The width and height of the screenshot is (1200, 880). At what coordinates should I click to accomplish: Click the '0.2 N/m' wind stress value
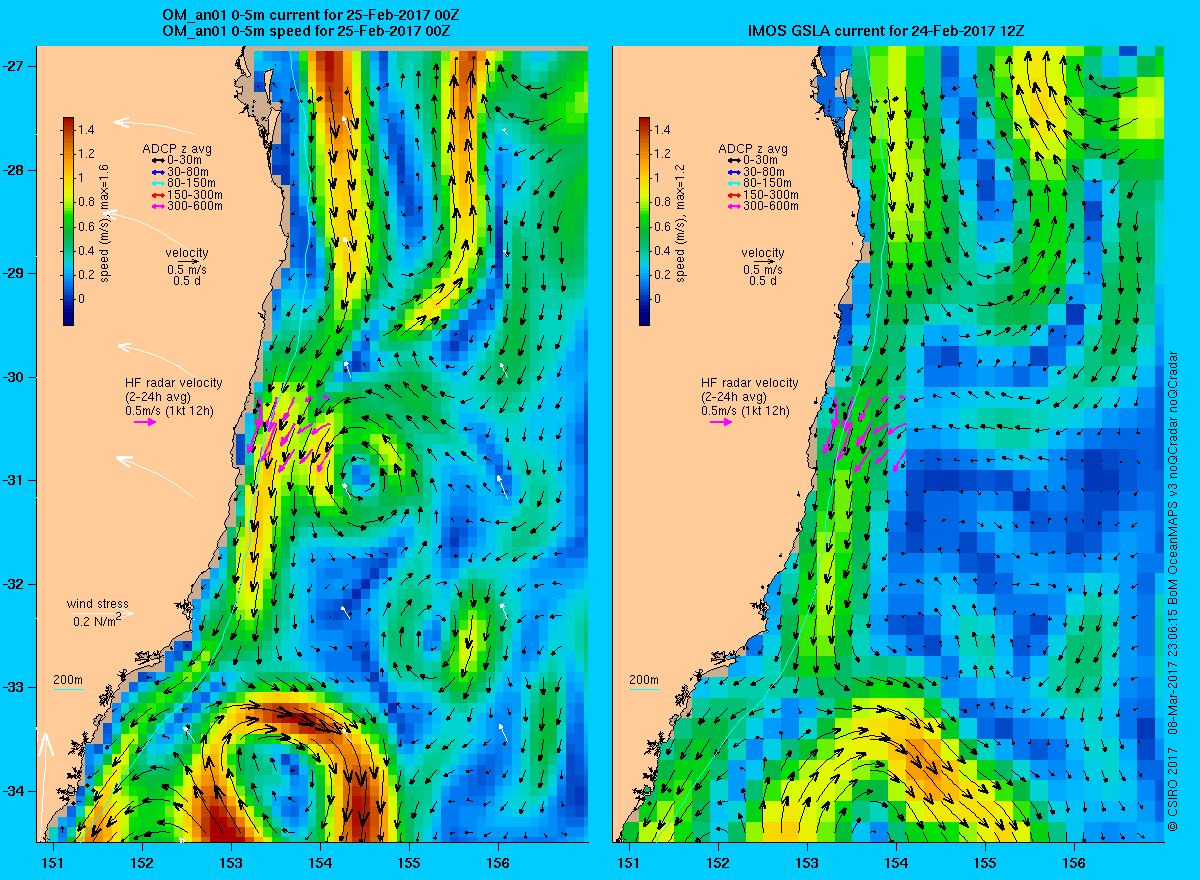point(96,621)
